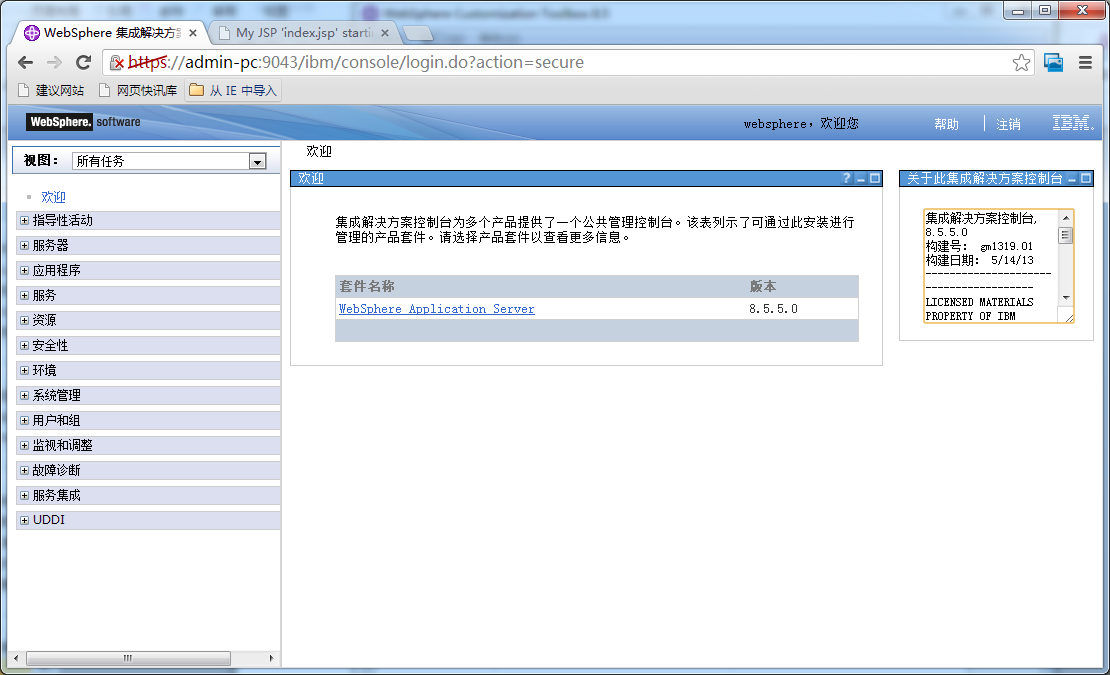Click the help question mark in the 欢迎 portlet
This screenshot has width=1110, height=675.
[847, 178]
